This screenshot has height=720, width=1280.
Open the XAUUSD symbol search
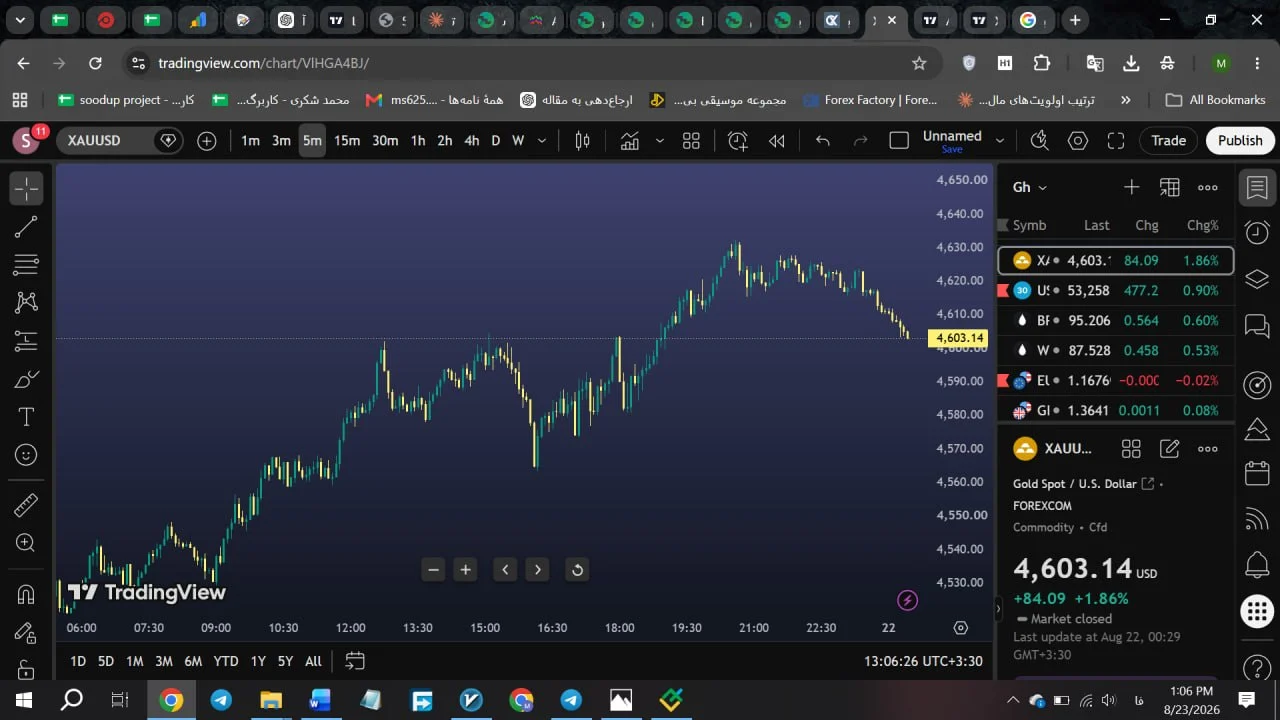point(105,141)
